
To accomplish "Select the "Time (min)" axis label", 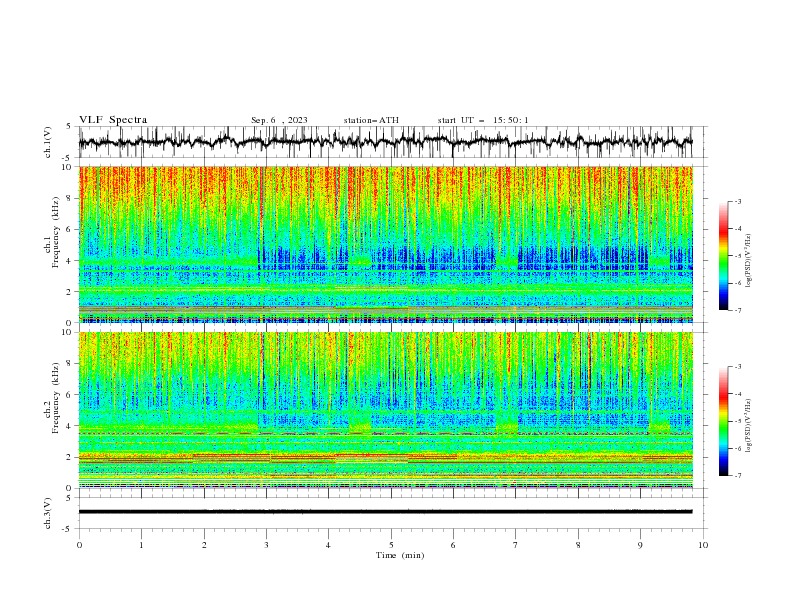I will point(400,555).
